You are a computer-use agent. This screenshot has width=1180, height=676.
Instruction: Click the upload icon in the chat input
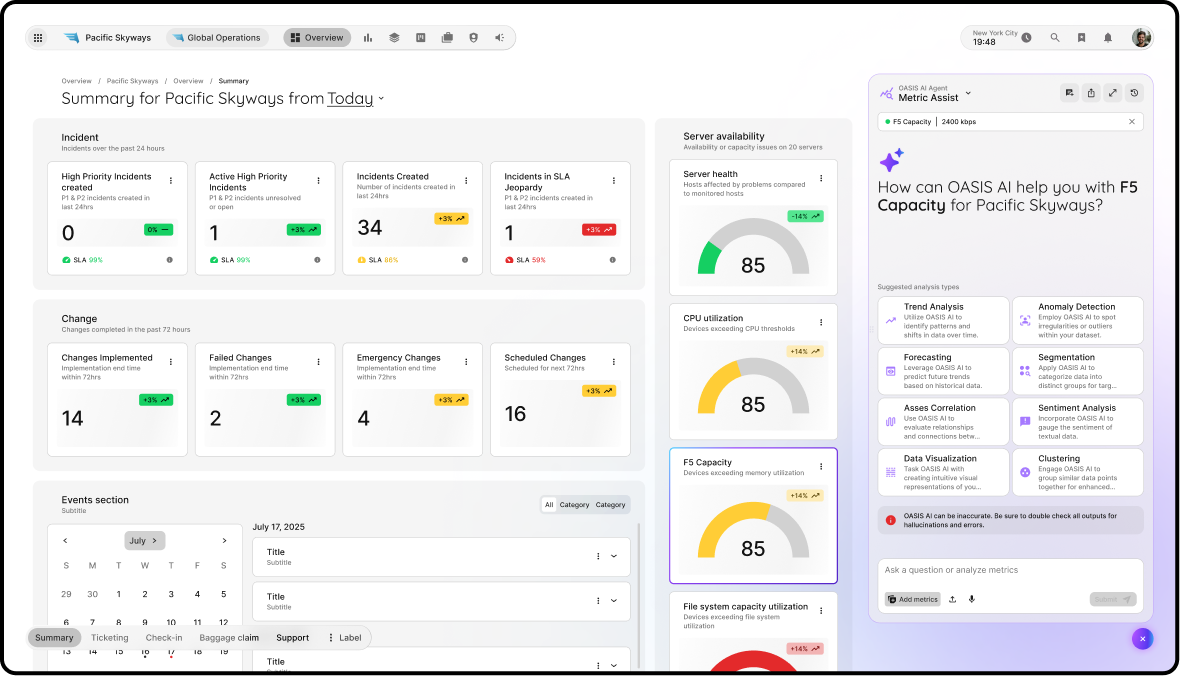click(x=953, y=599)
